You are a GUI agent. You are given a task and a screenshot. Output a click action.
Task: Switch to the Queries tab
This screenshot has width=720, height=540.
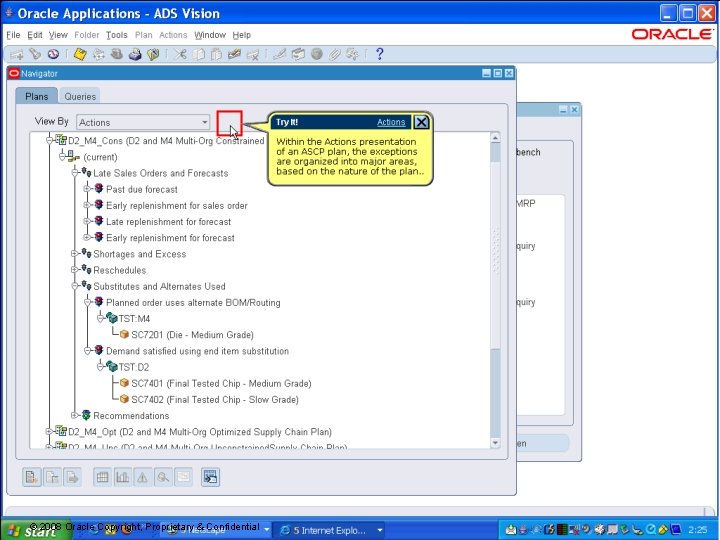click(x=80, y=96)
